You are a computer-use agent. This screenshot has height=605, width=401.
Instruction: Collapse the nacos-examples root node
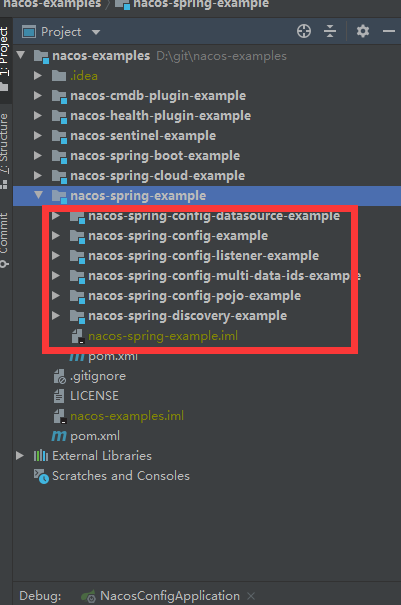pyautogui.click(x=21, y=55)
